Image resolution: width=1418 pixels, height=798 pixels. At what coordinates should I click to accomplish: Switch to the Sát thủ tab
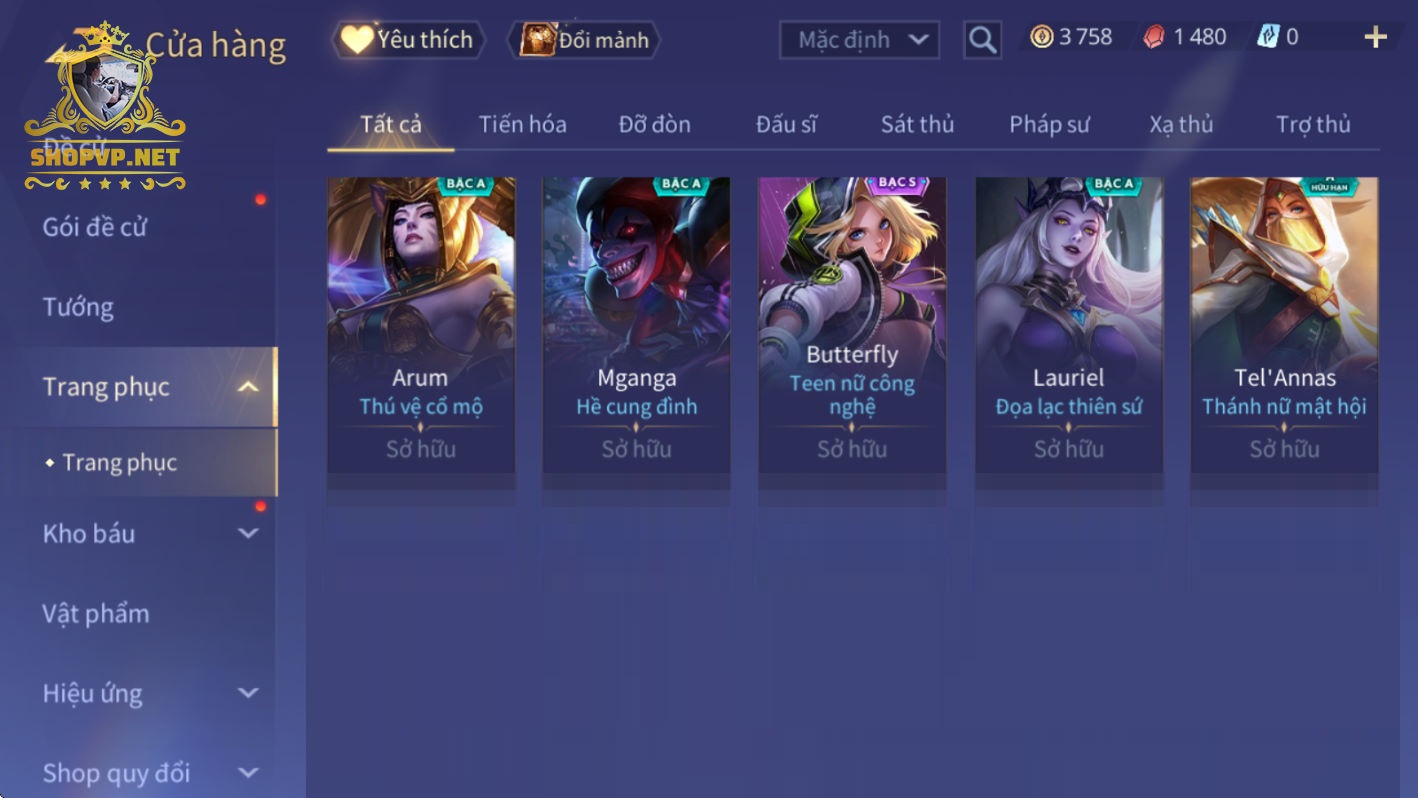(x=917, y=124)
